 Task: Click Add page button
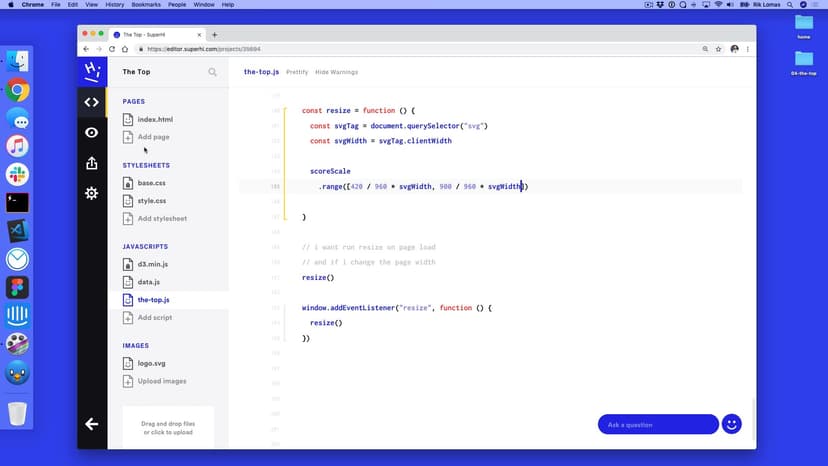153,136
